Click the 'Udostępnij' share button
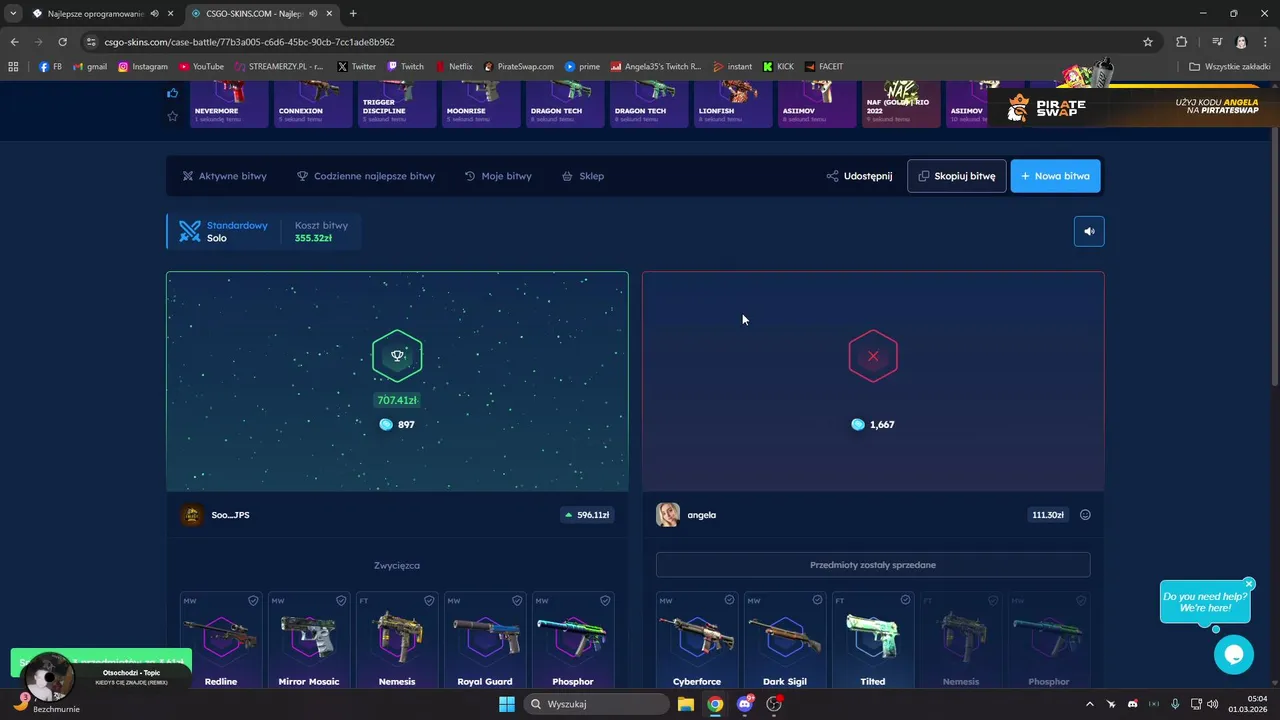The height and width of the screenshot is (720, 1280). click(859, 176)
